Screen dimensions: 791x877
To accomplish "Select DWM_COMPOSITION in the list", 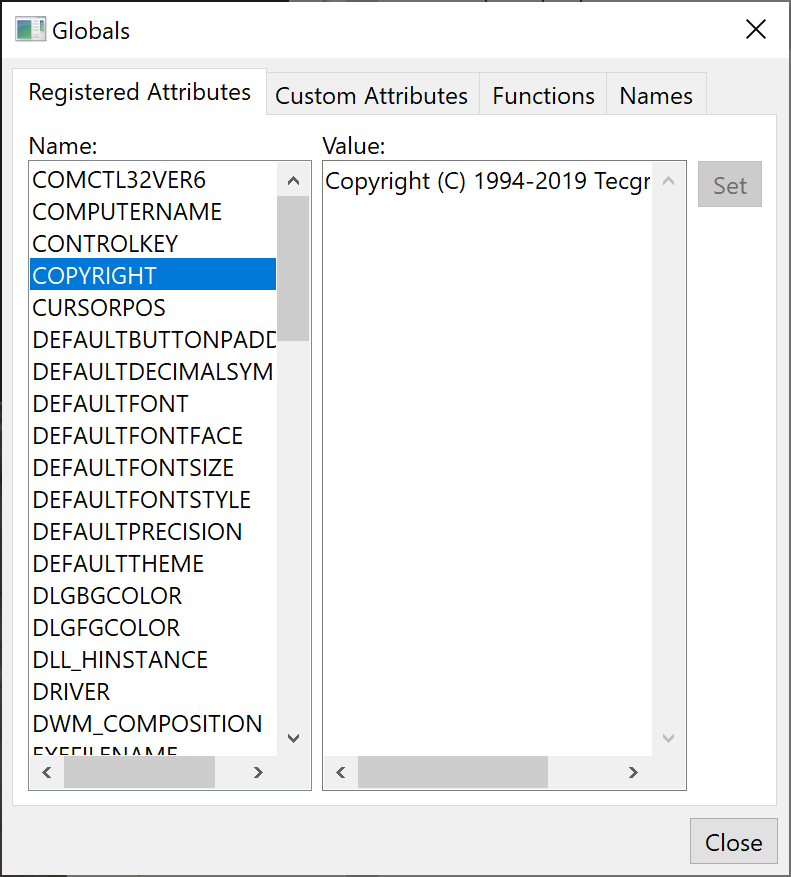I will pyautogui.click(x=147, y=724).
